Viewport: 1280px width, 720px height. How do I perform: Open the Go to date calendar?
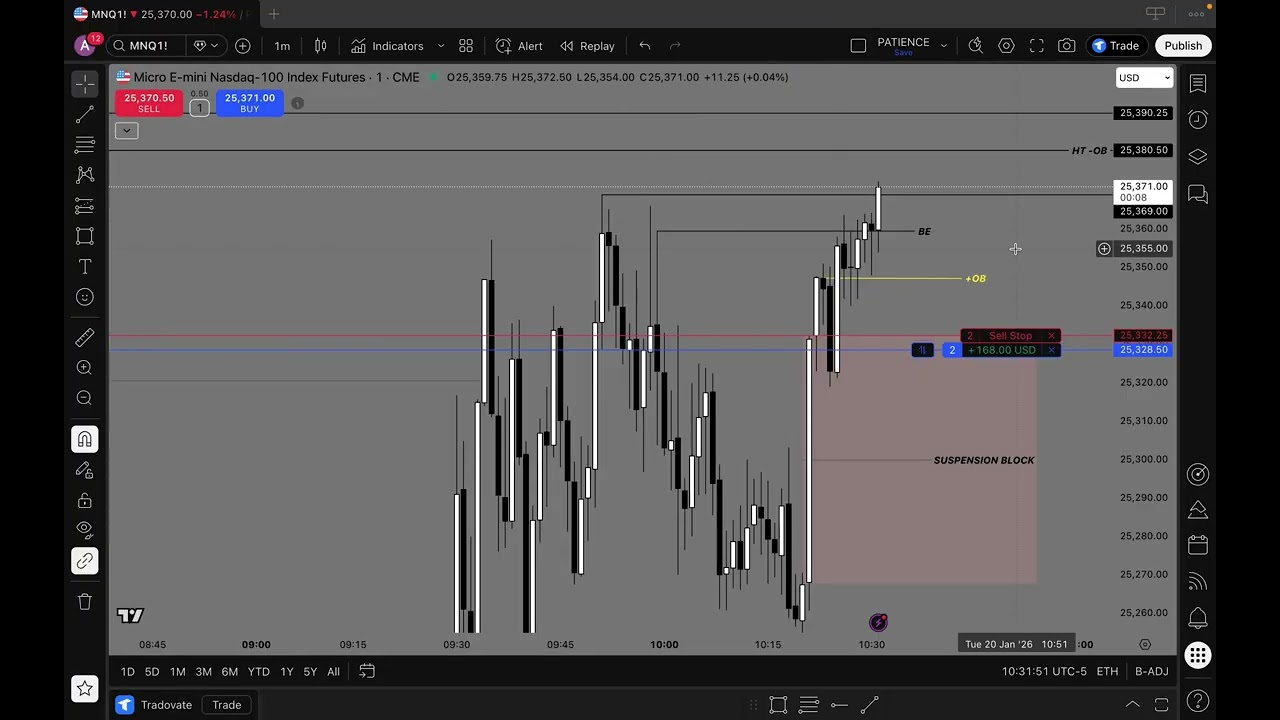click(367, 672)
